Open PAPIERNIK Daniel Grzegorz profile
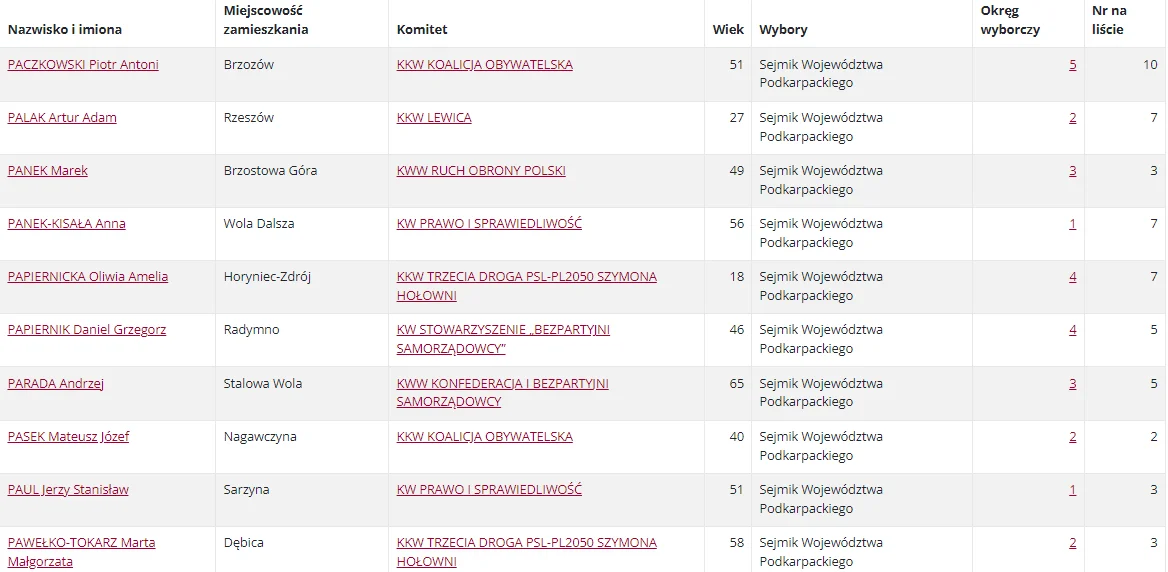The height and width of the screenshot is (572, 1168). click(86, 330)
